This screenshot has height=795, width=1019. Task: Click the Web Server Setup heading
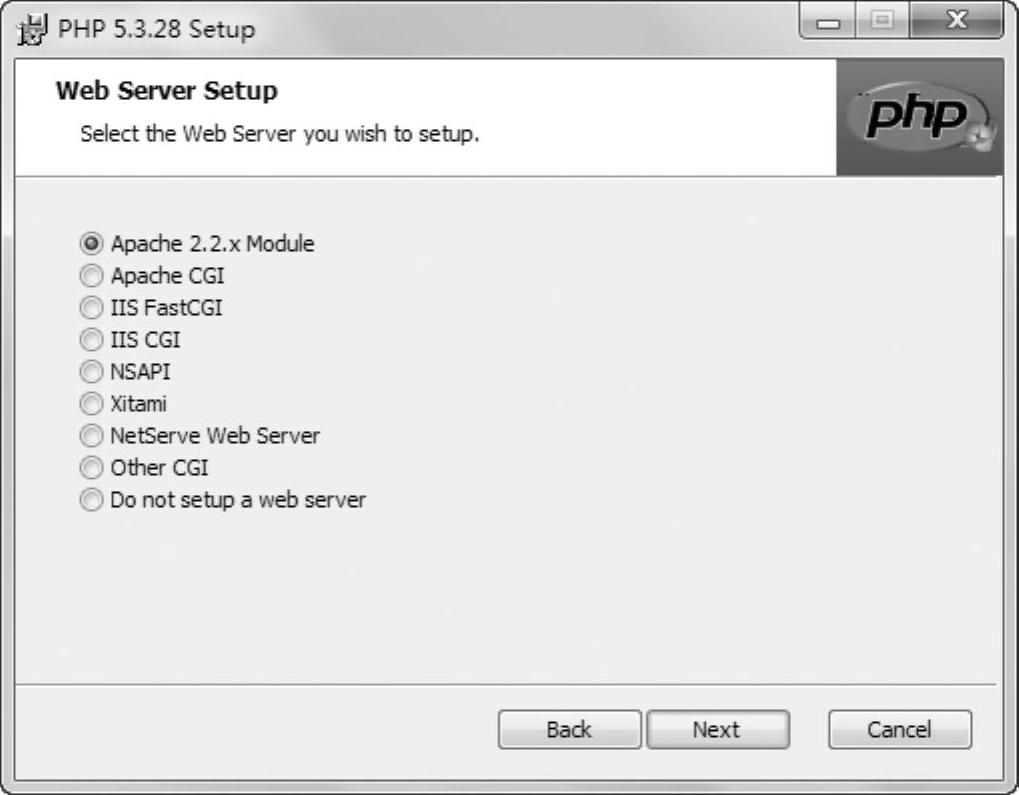[x=167, y=92]
